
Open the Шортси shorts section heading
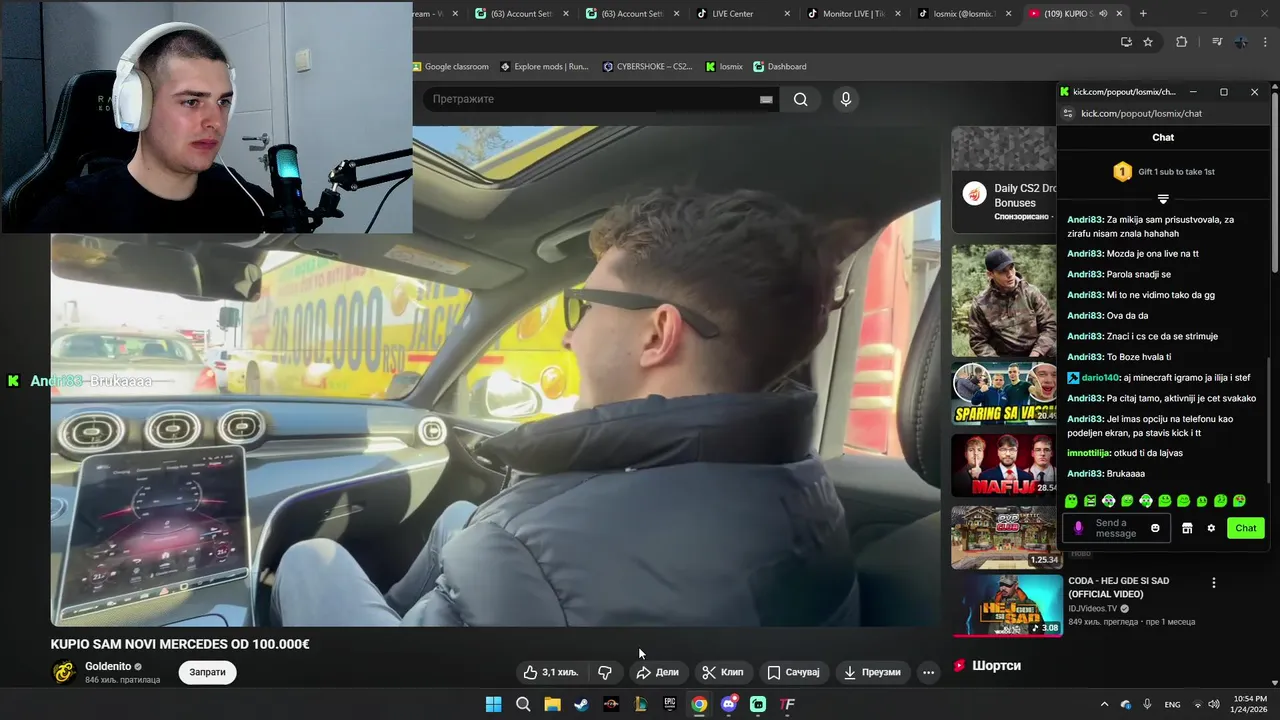pyautogui.click(x=996, y=665)
